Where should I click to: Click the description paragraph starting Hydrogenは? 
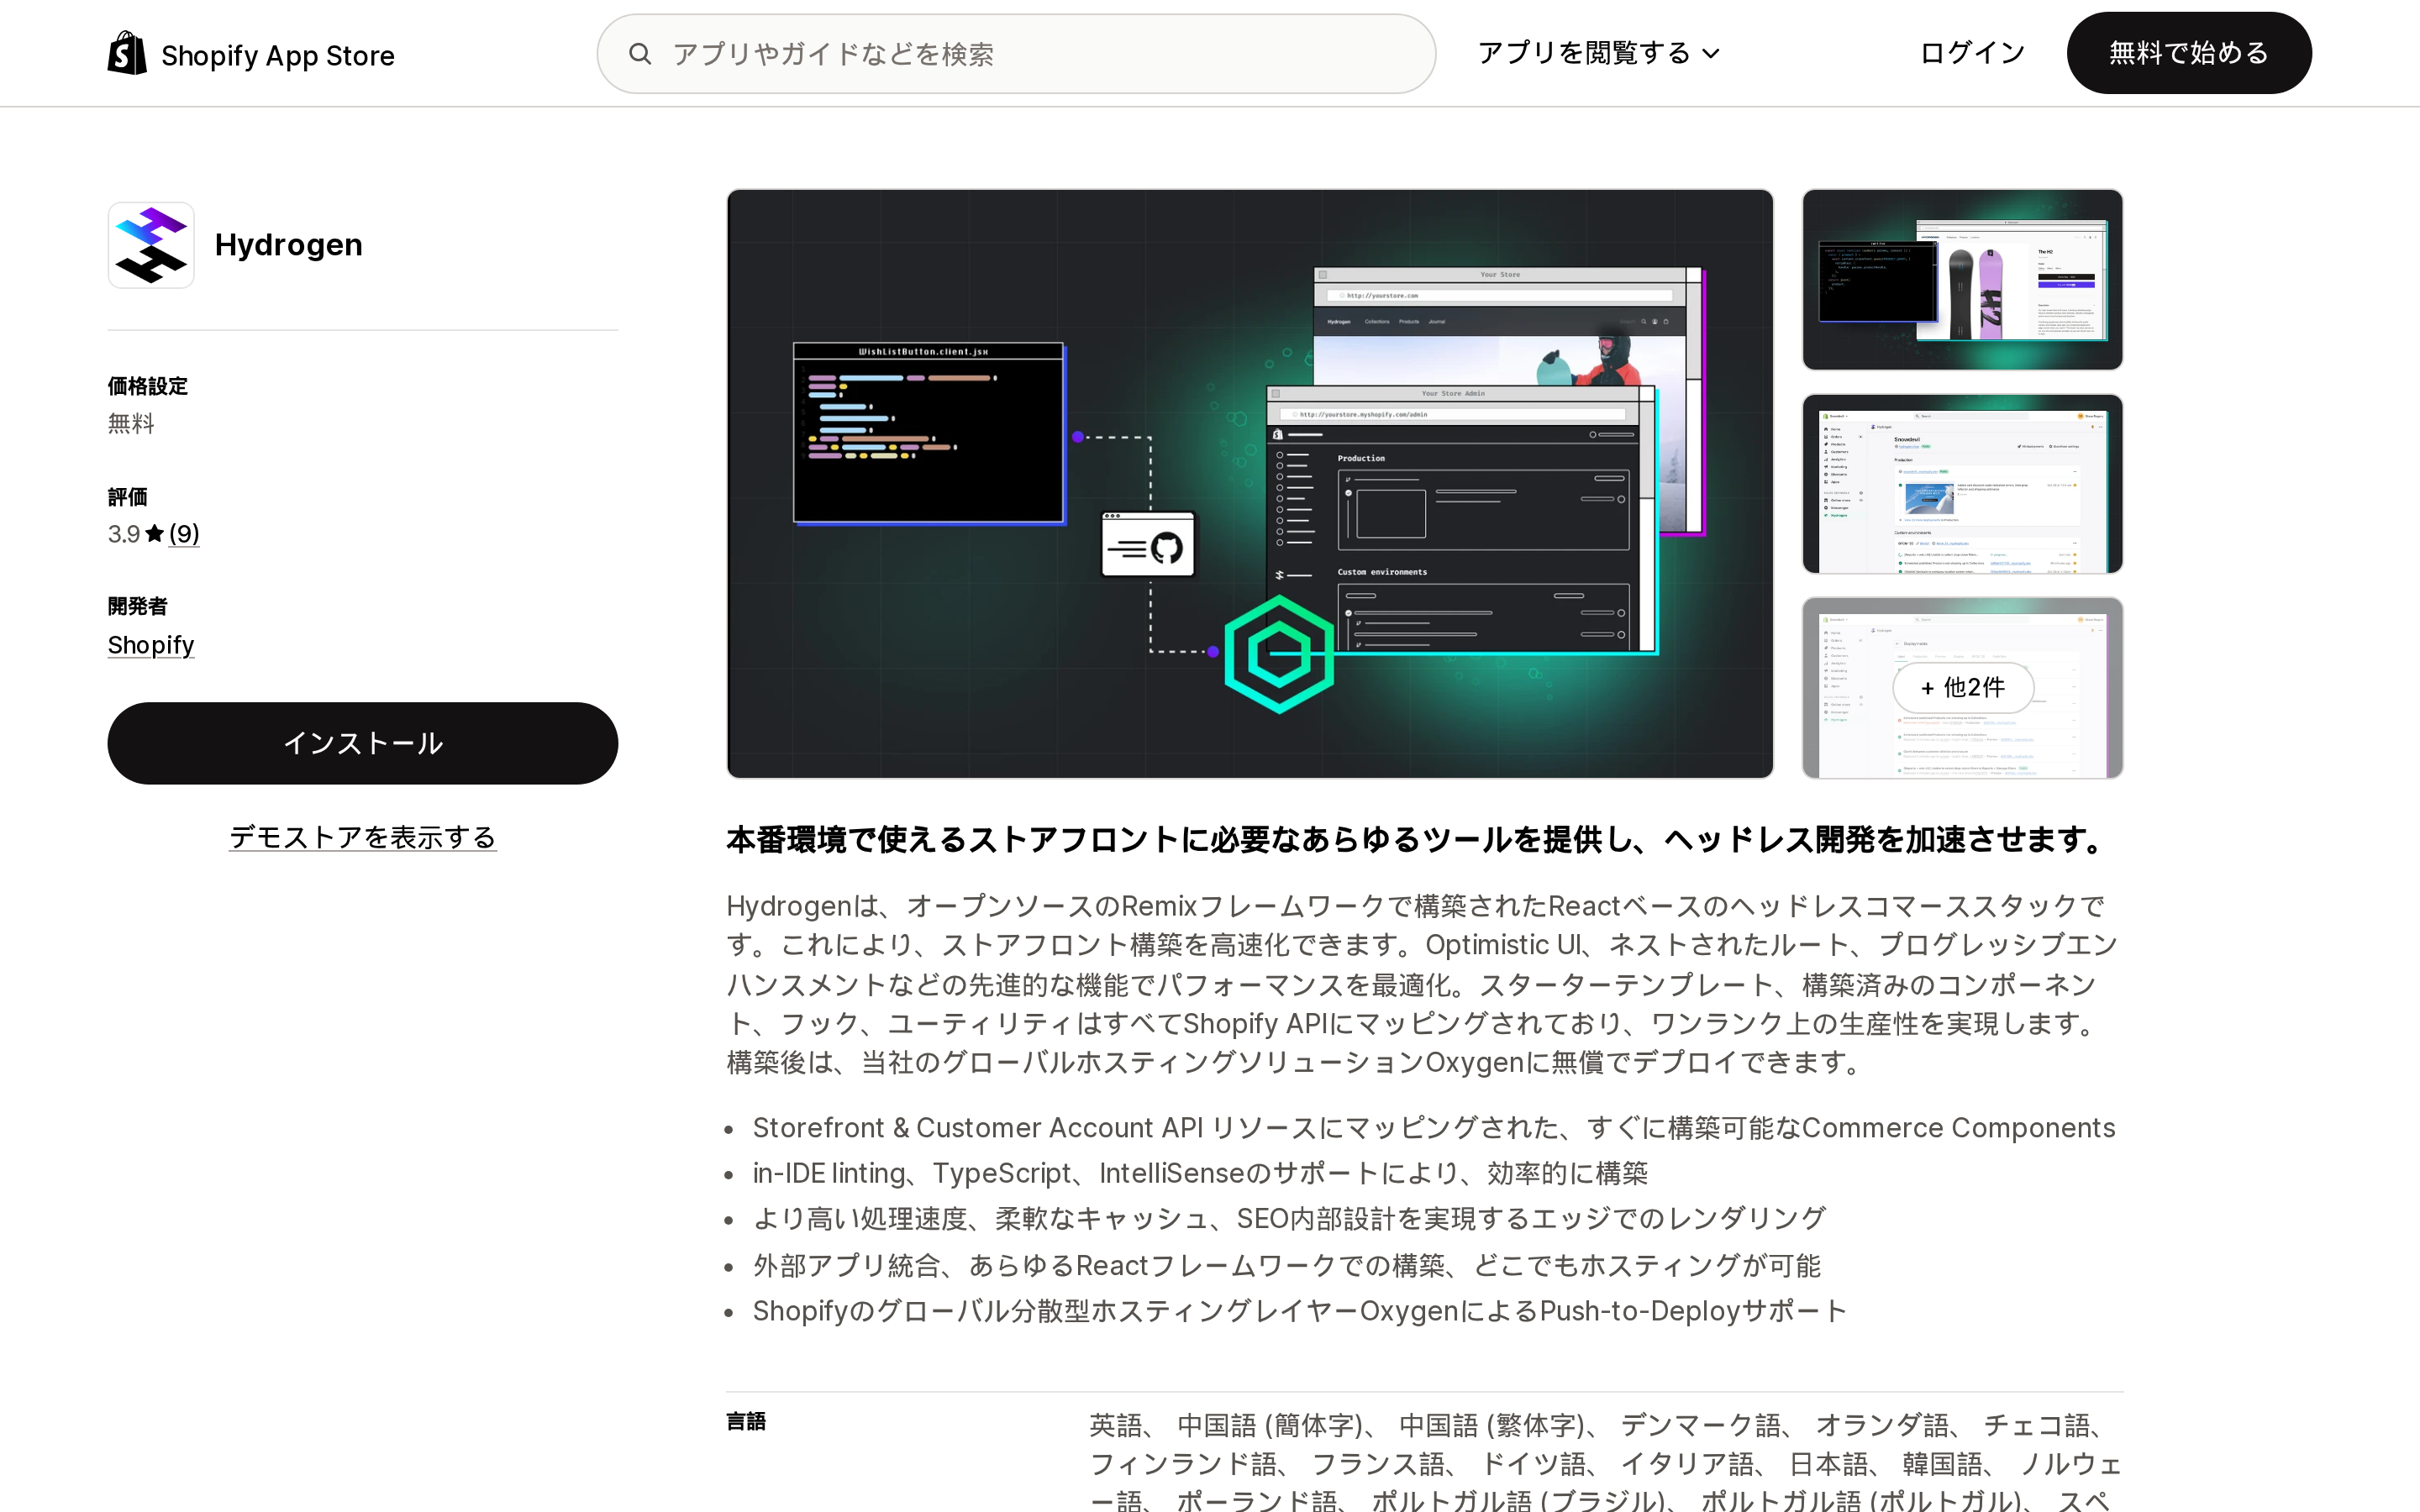coord(1422,984)
